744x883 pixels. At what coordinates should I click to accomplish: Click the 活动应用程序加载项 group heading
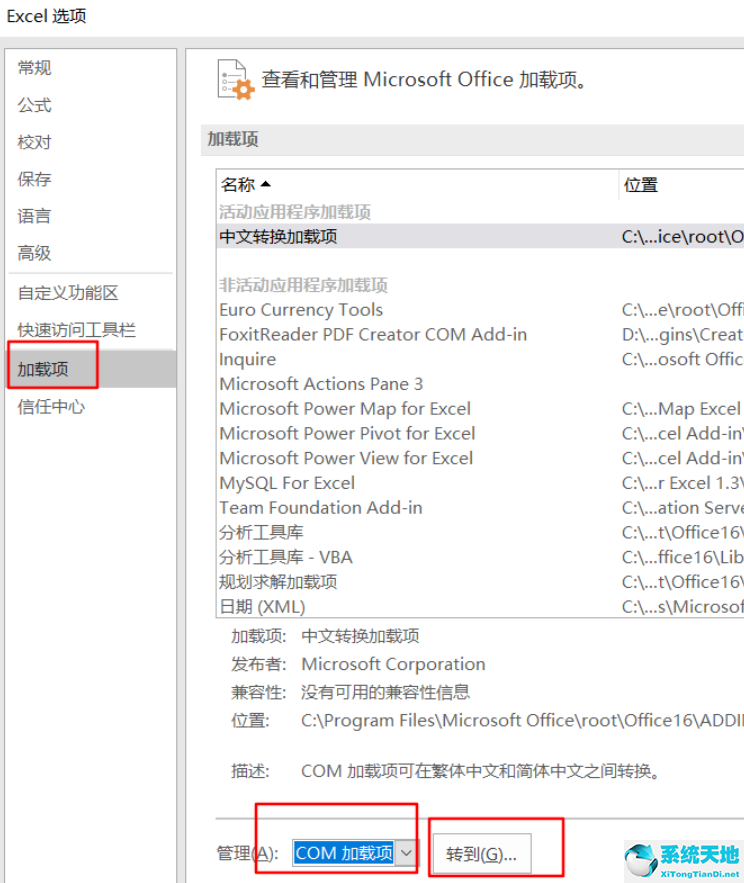click(295, 212)
